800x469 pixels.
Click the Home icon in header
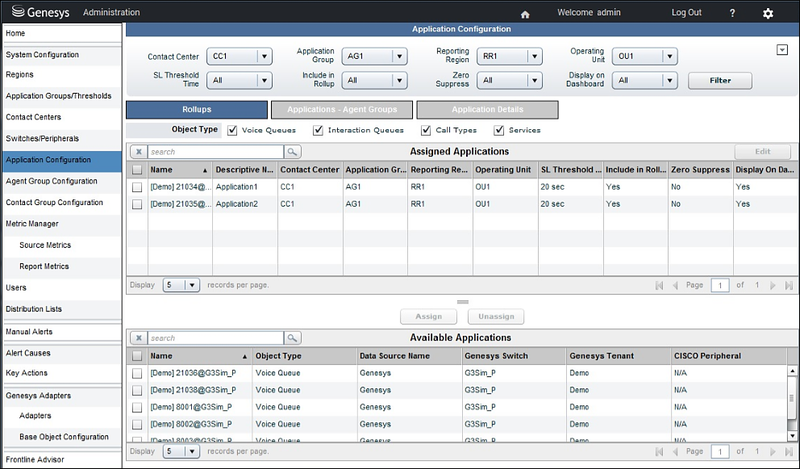(x=526, y=13)
